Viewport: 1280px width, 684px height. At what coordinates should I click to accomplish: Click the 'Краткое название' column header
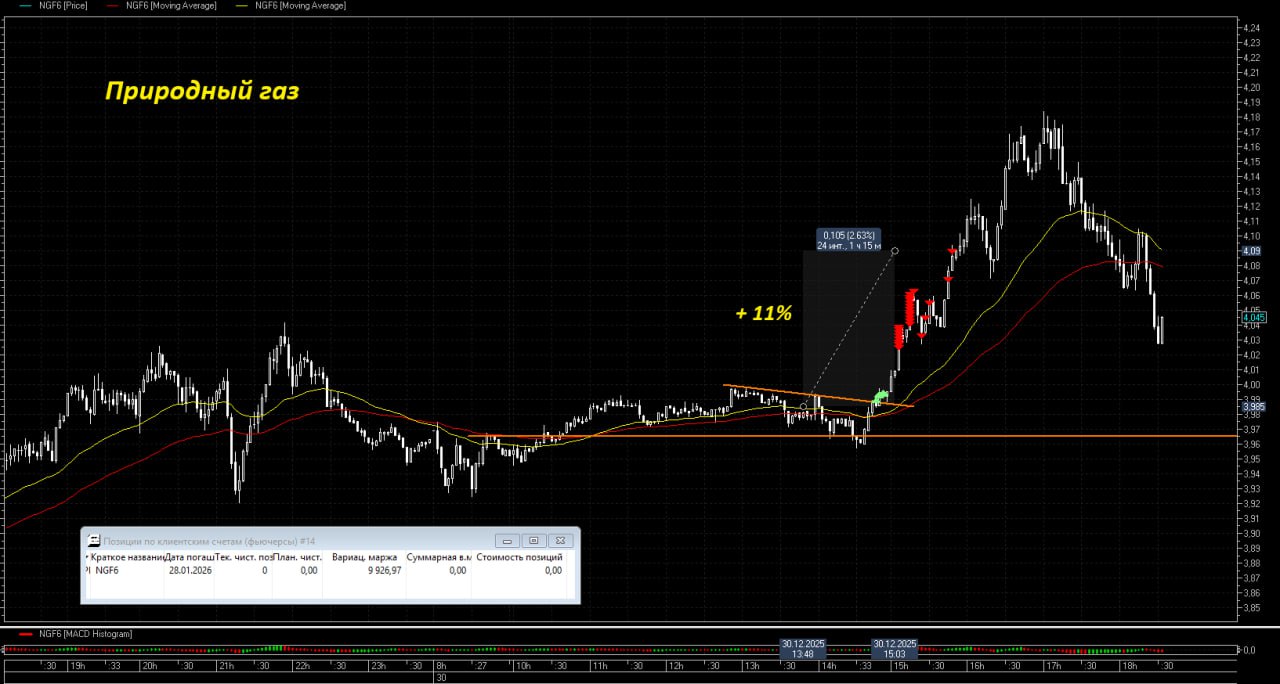[x=126, y=557]
